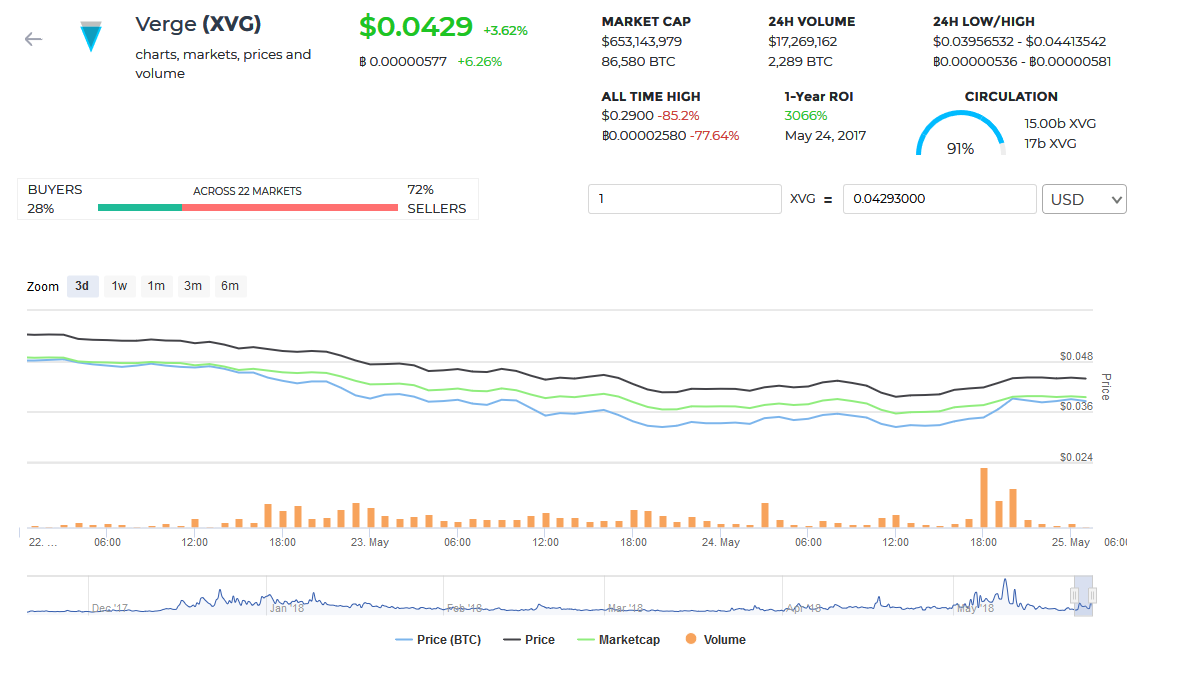
Task: Focus the XVG amount input field
Action: point(685,198)
